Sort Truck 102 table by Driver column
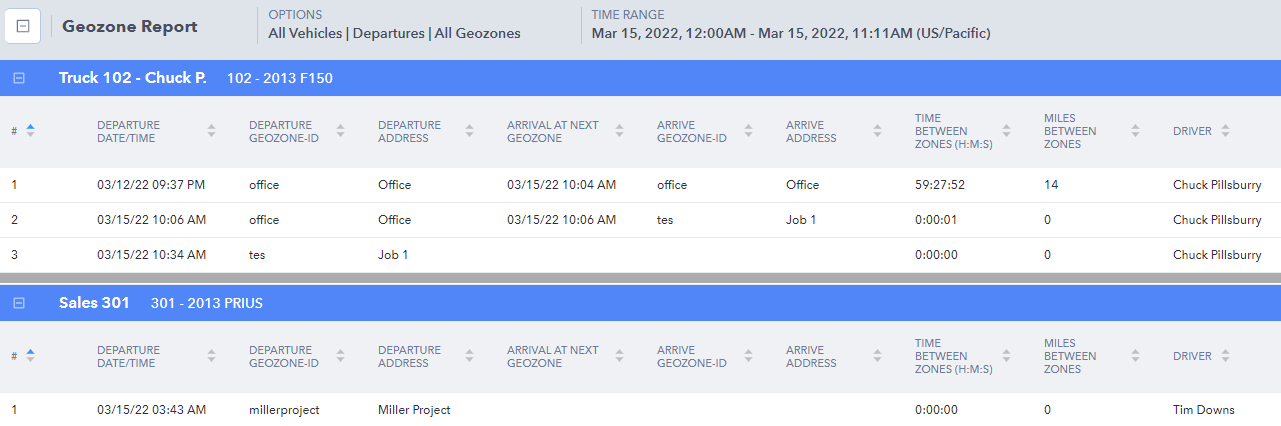 [x=1225, y=131]
